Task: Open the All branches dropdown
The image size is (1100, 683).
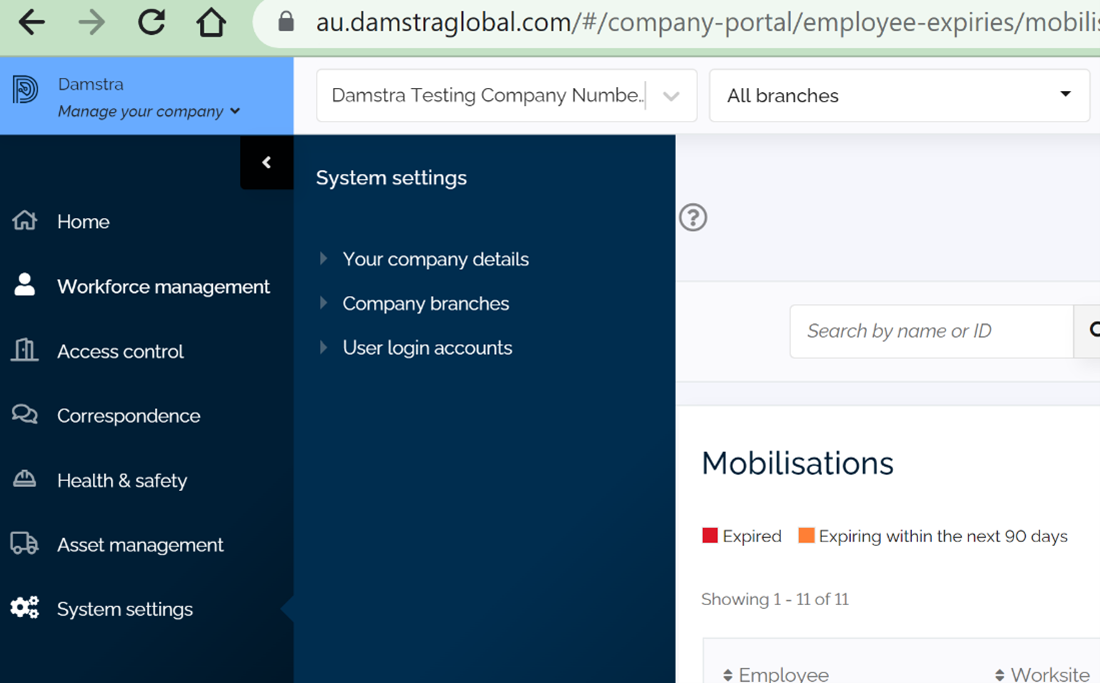Action: [898, 95]
